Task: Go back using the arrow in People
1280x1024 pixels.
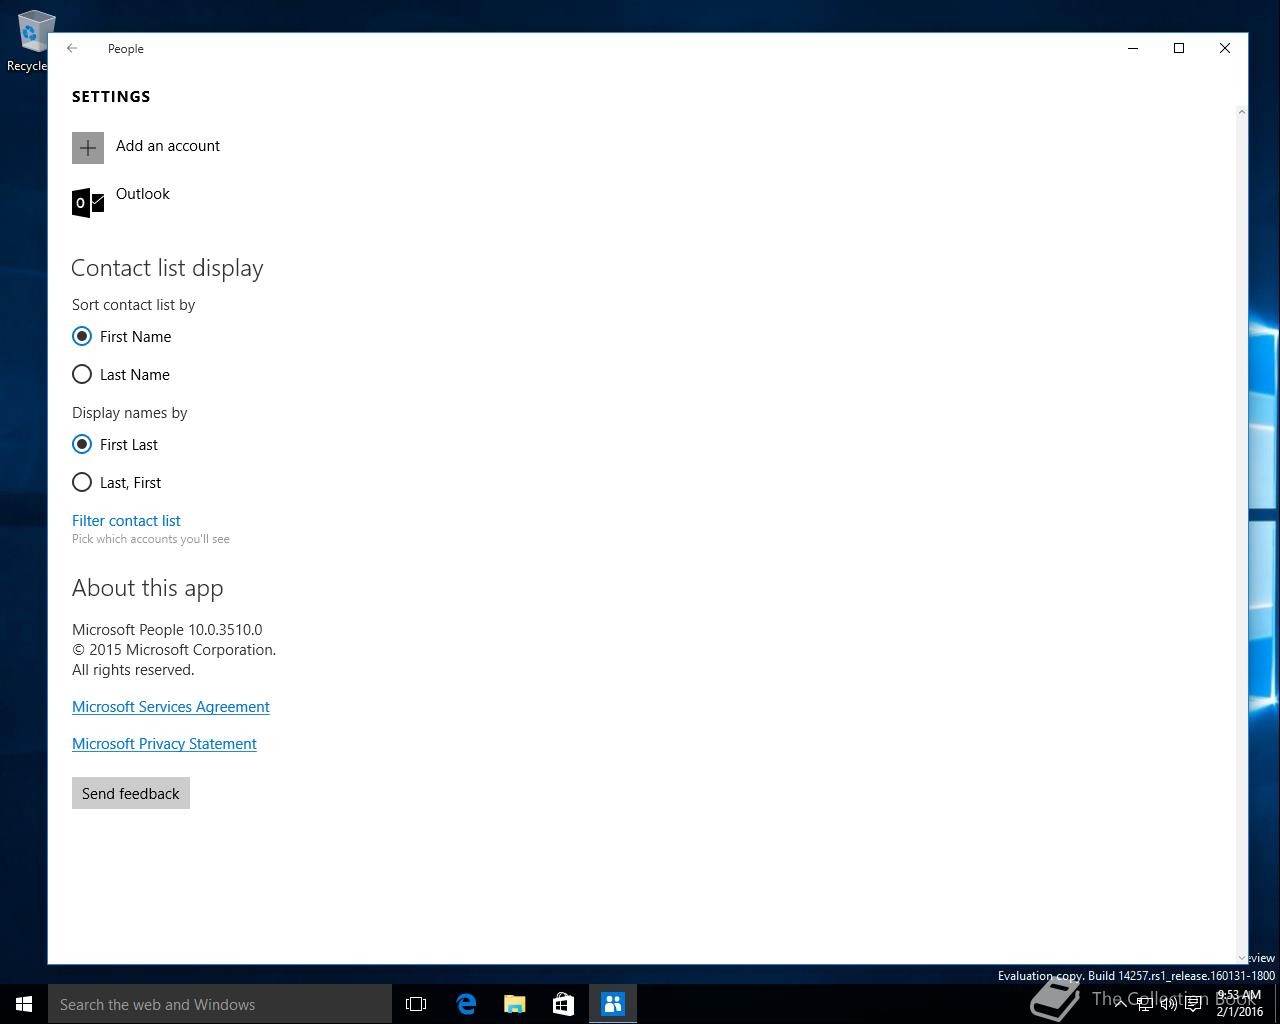Action: [x=72, y=48]
